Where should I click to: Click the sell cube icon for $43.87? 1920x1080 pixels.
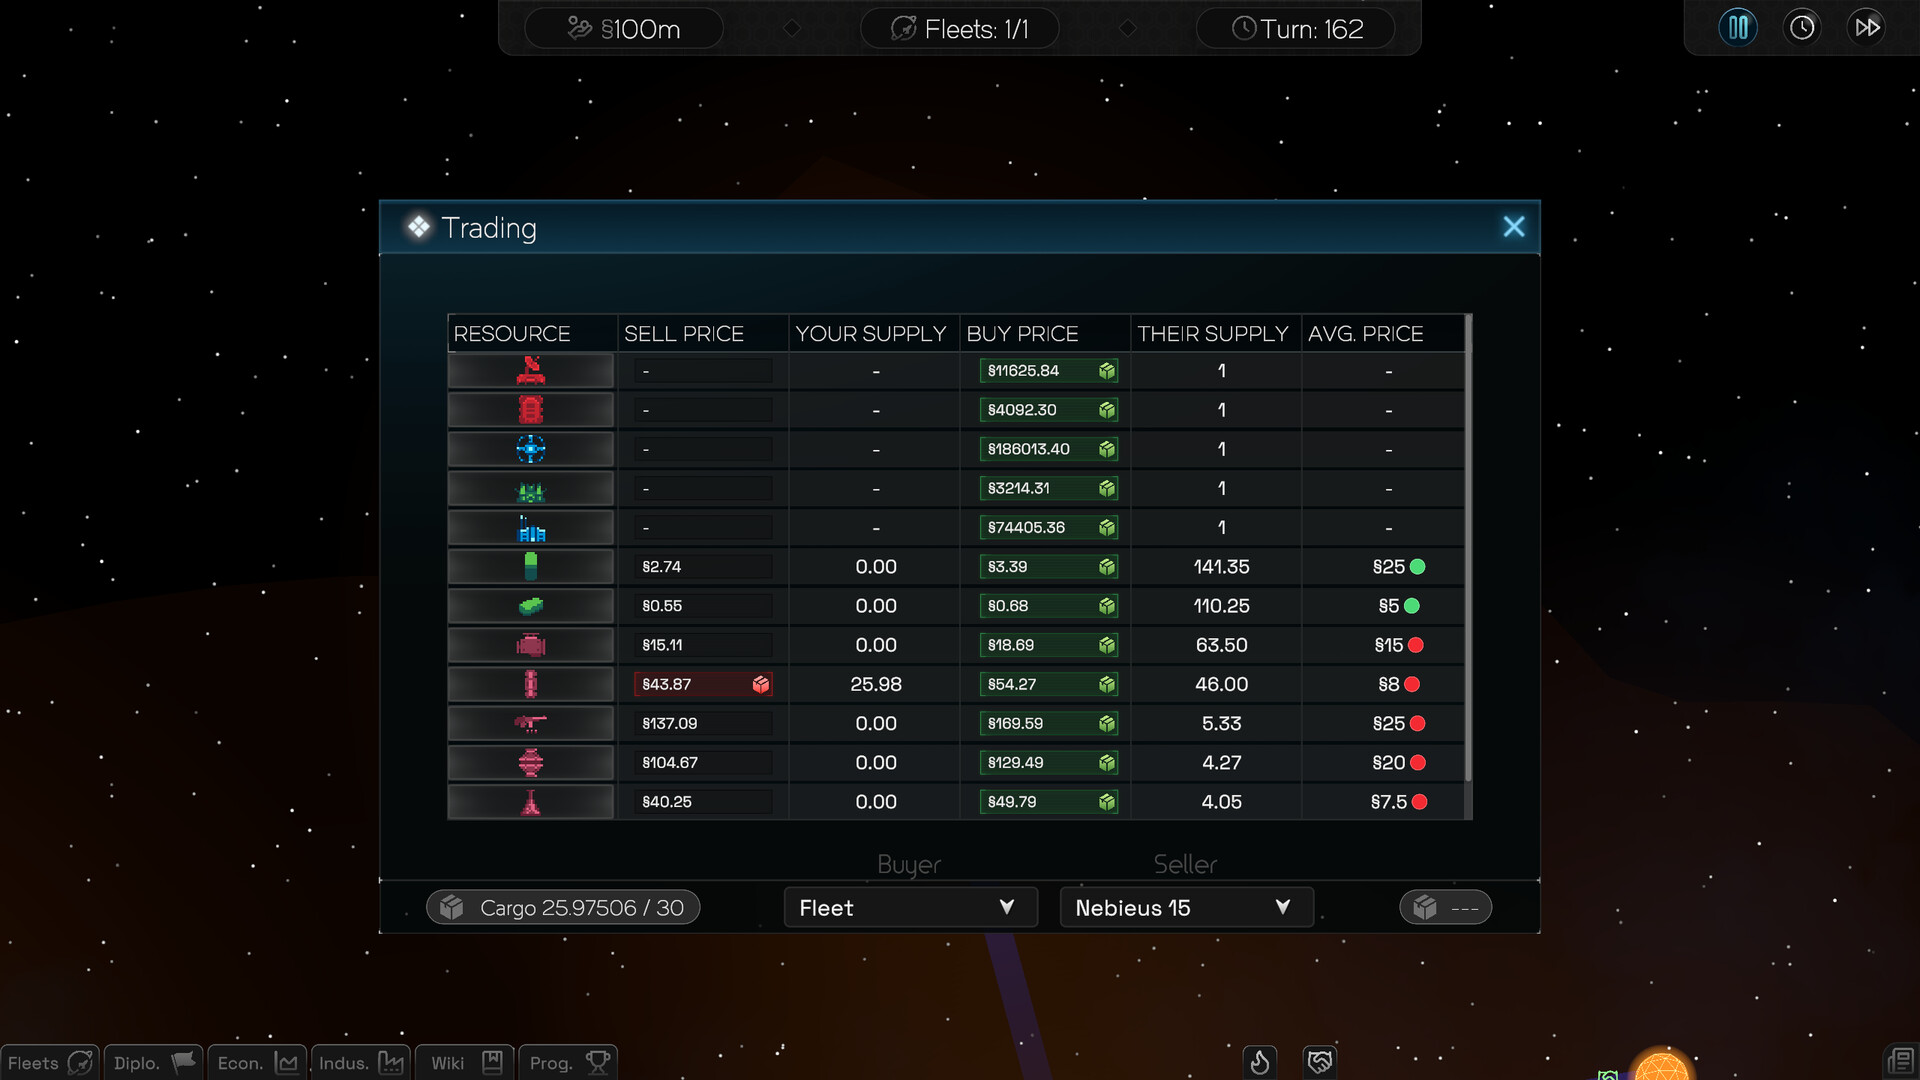click(761, 685)
